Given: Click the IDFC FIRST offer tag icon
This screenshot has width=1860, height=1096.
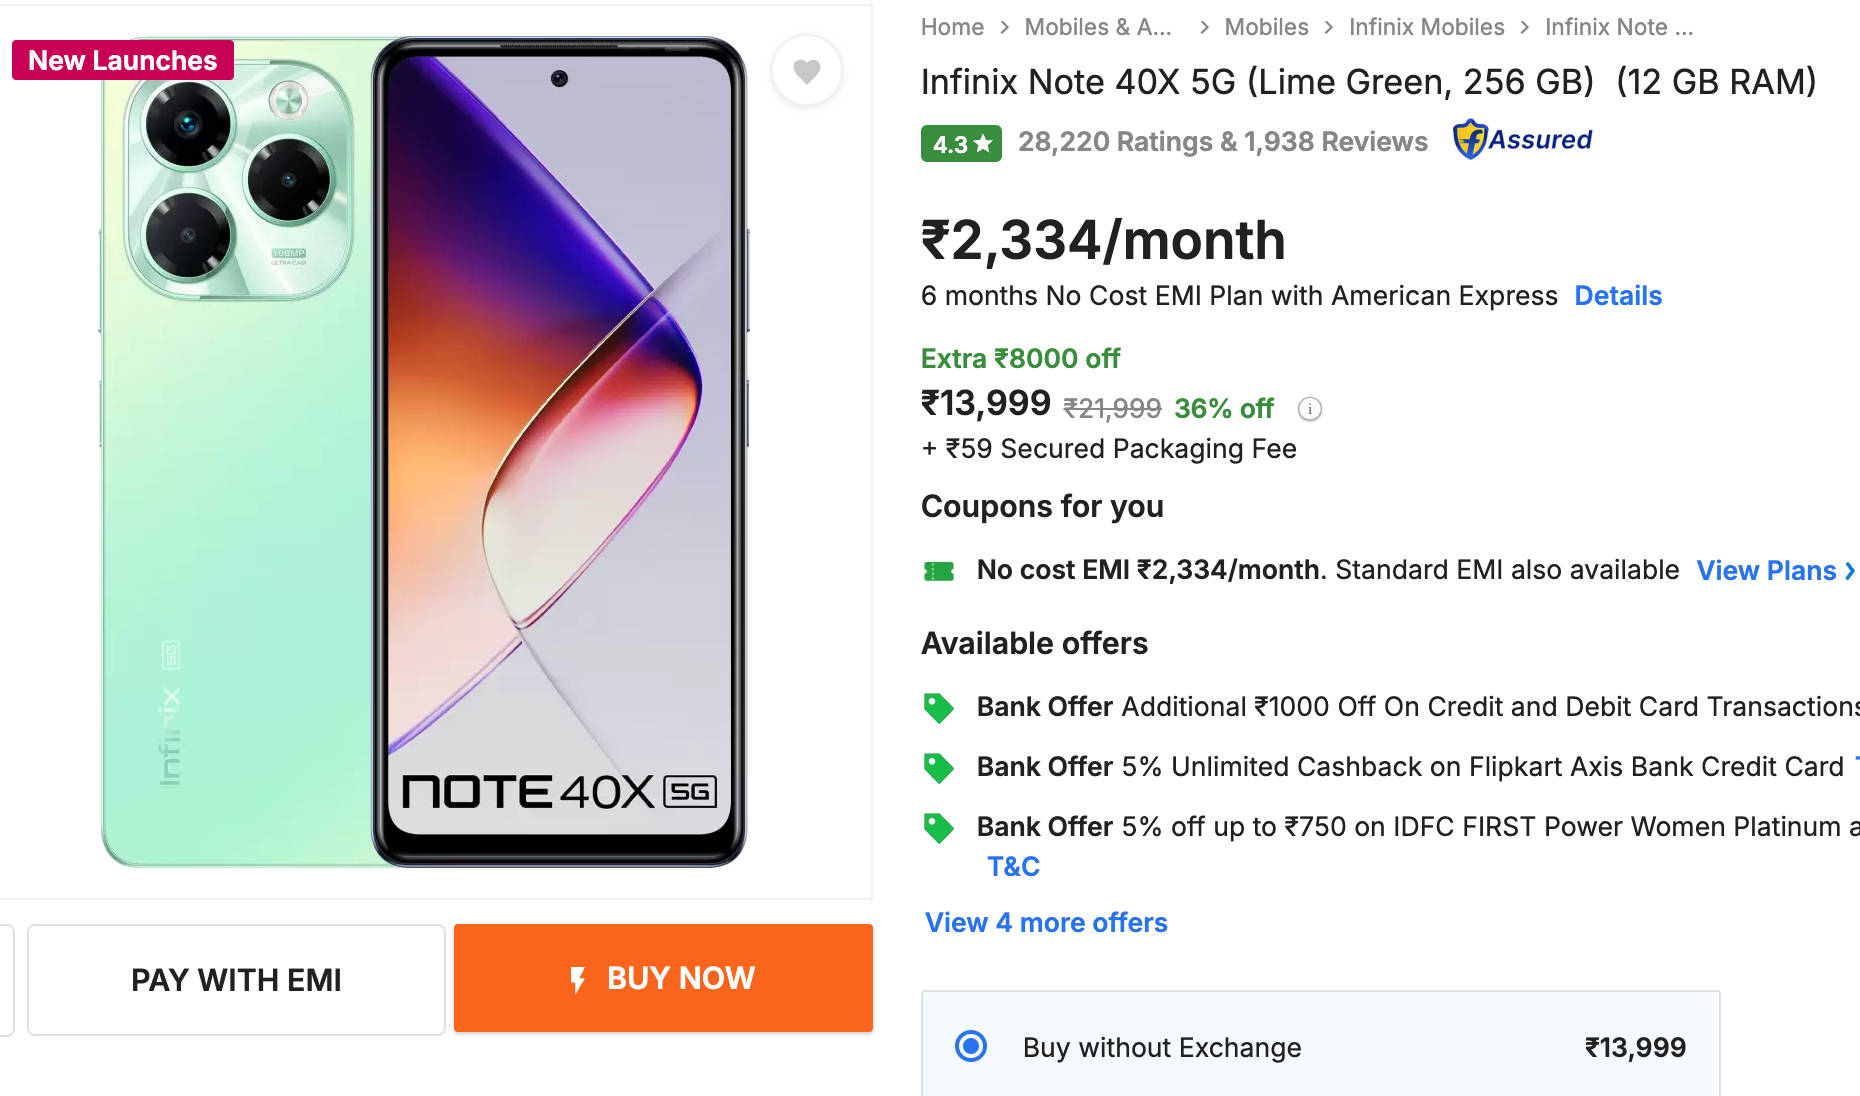Looking at the screenshot, I should [938, 828].
